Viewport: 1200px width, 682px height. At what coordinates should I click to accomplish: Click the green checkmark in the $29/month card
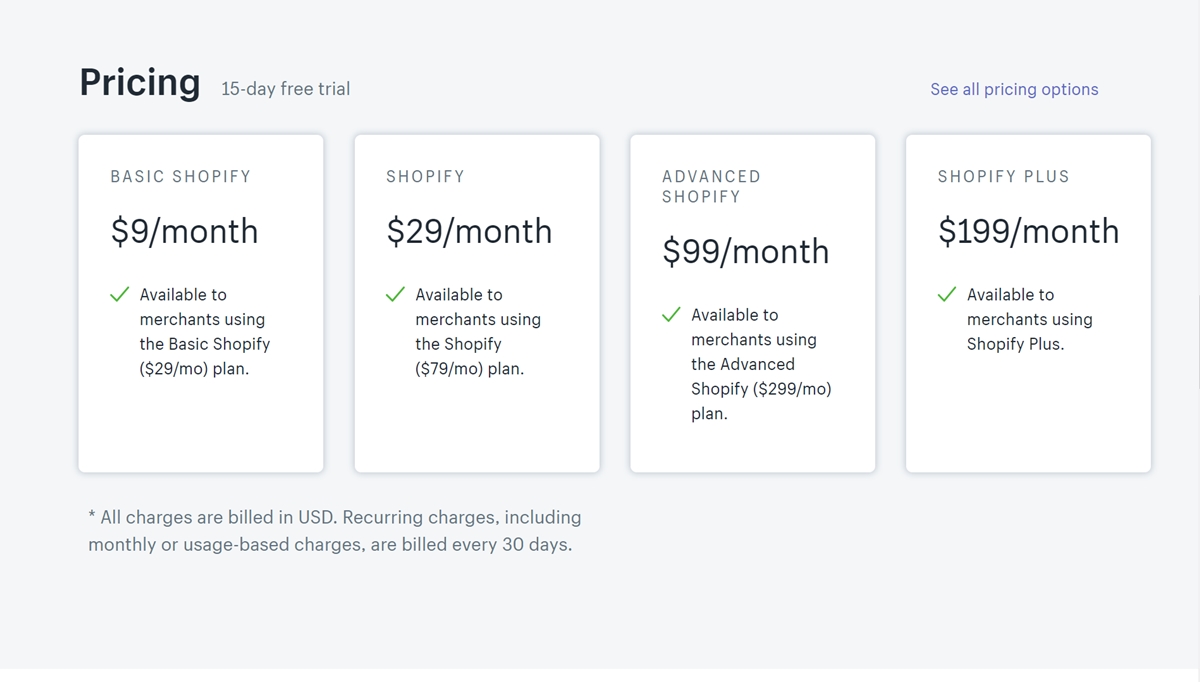(x=396, y=294)
